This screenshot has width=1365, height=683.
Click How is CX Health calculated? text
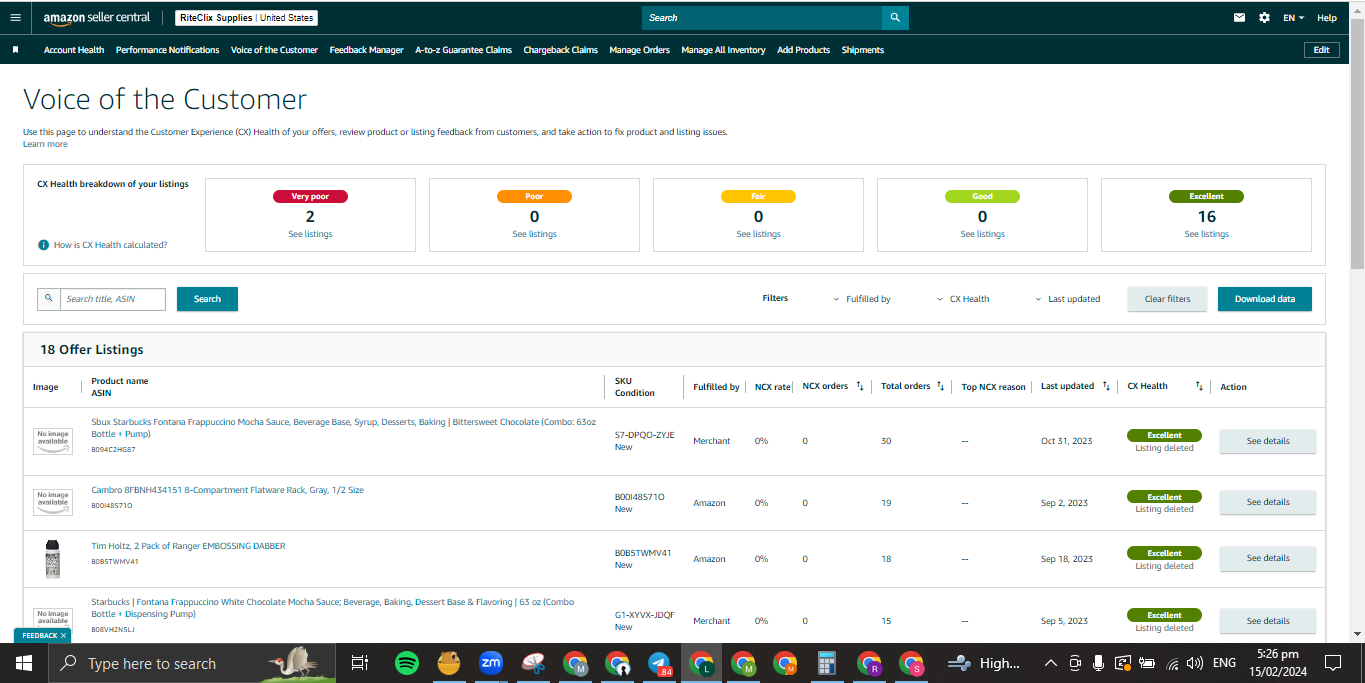click(110, 245)
